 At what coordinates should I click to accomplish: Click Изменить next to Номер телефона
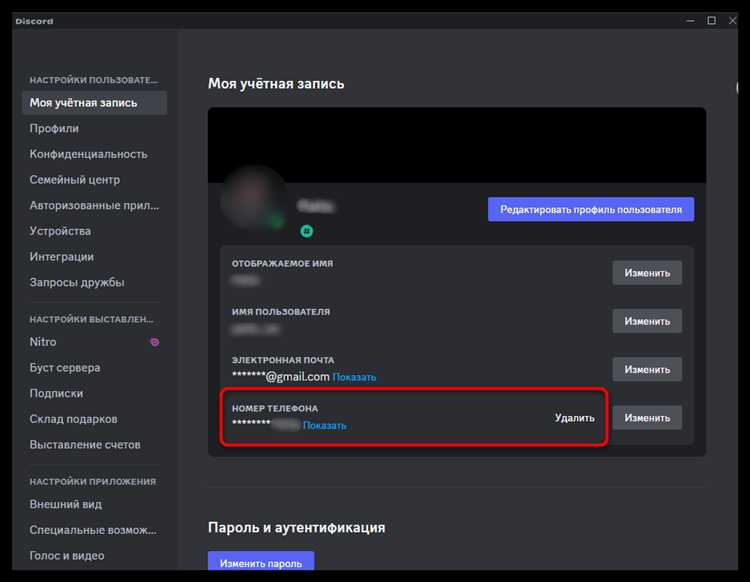[x=647, y=417]
